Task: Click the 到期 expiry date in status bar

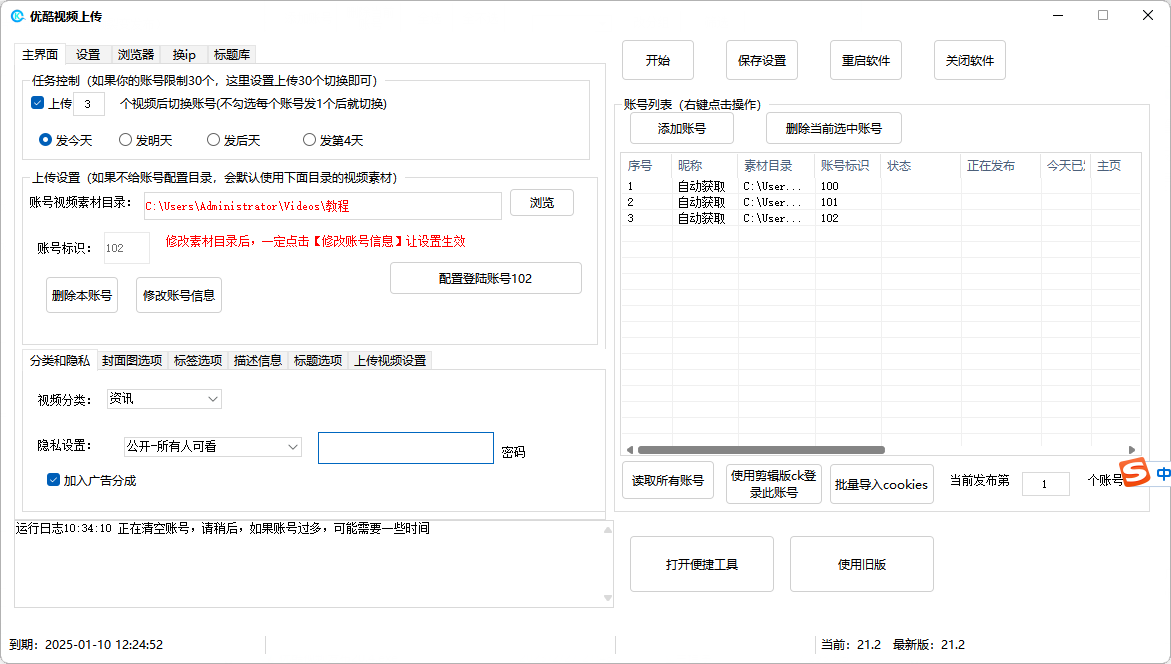Action: (x=86, y=645)
